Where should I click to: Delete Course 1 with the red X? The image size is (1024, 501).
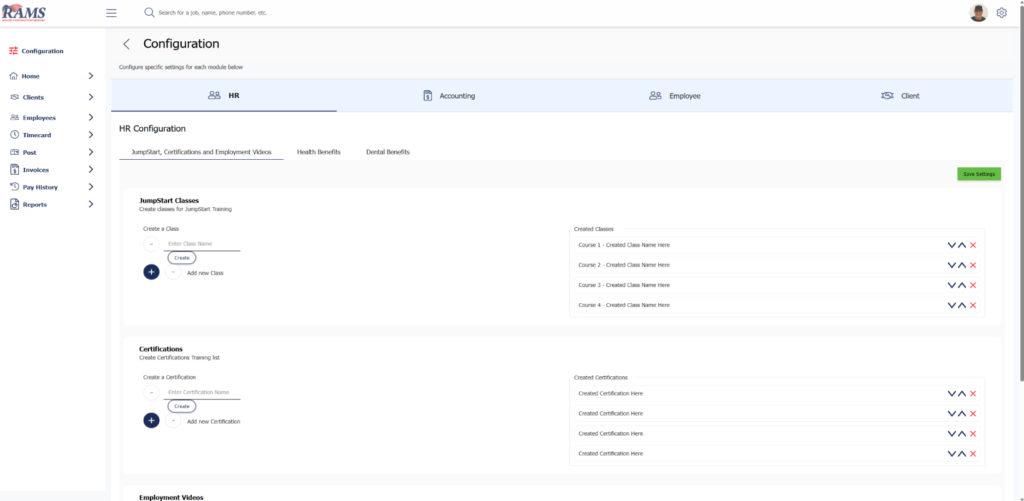click(973, 245)
